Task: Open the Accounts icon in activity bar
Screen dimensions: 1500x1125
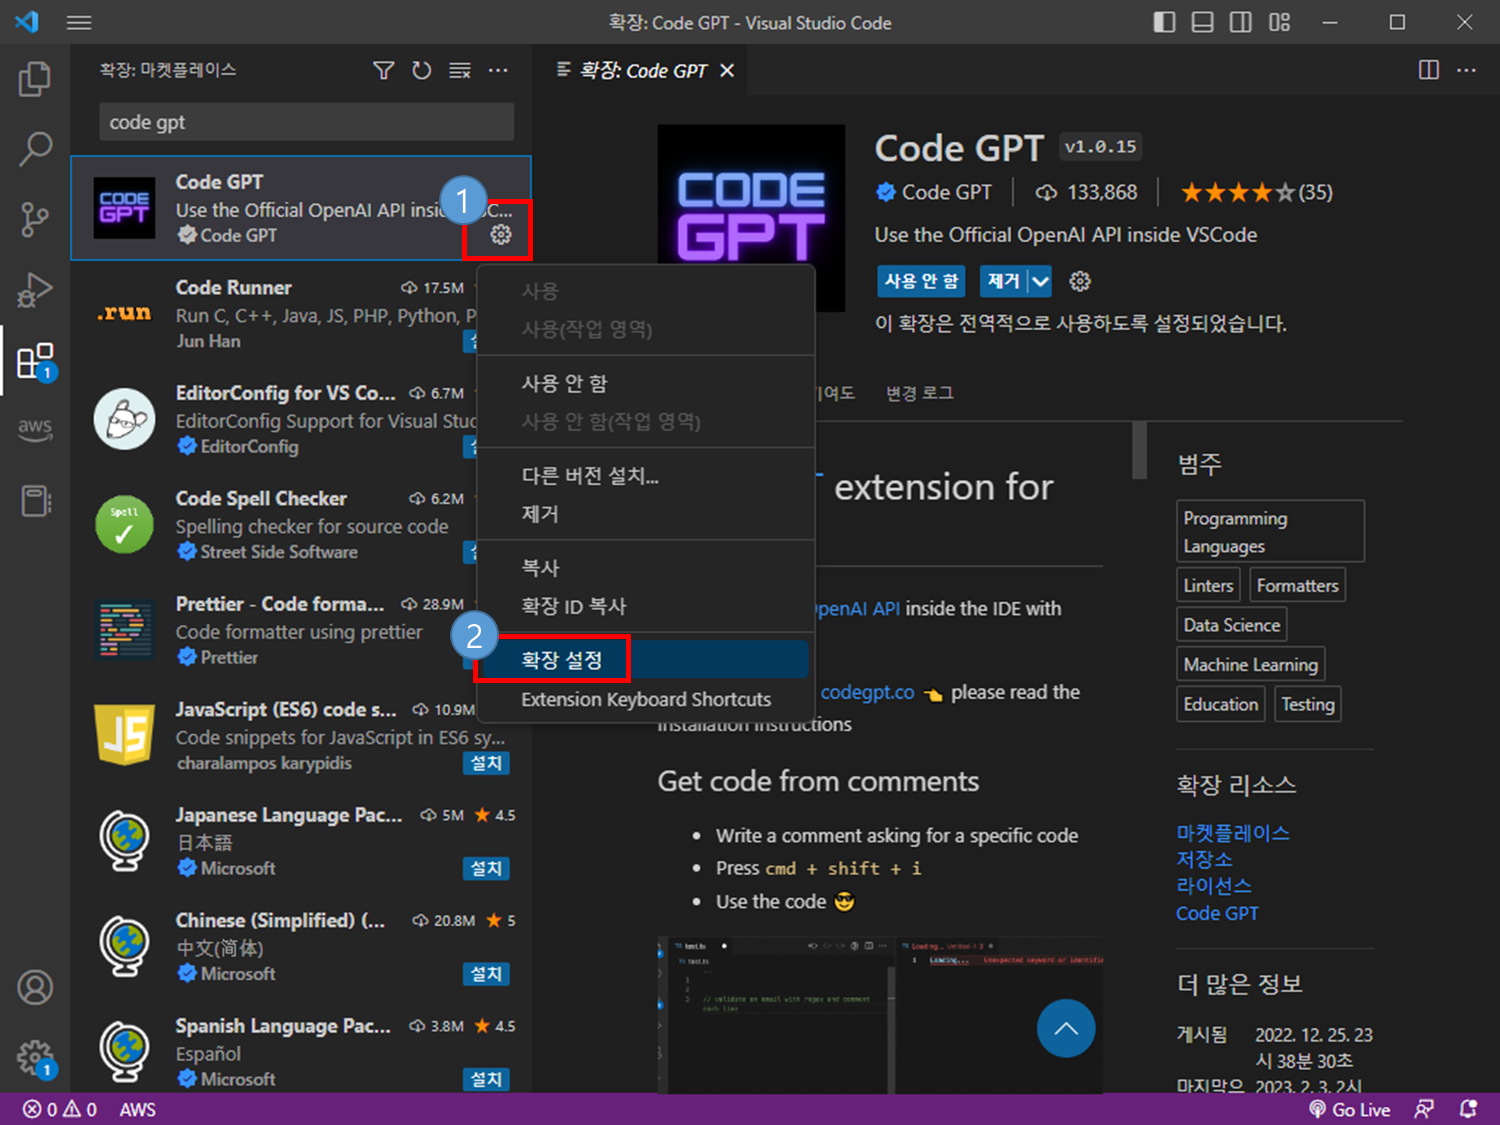Action: click(x=35, y=987)
